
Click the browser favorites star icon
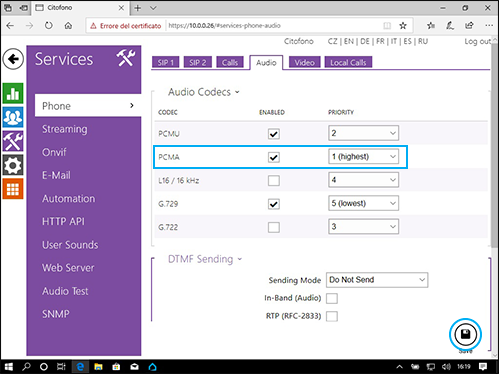(x=403, y=26)
